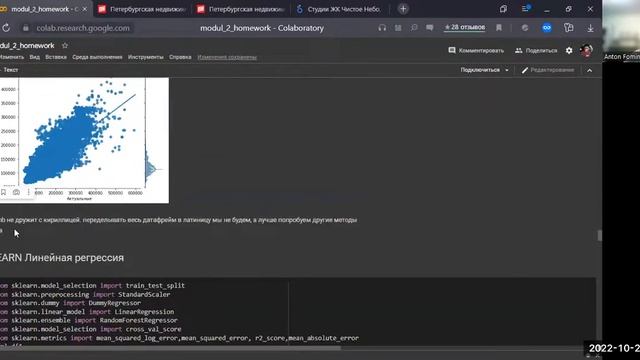Open the three-dot menu under the plot

point(29,192)
